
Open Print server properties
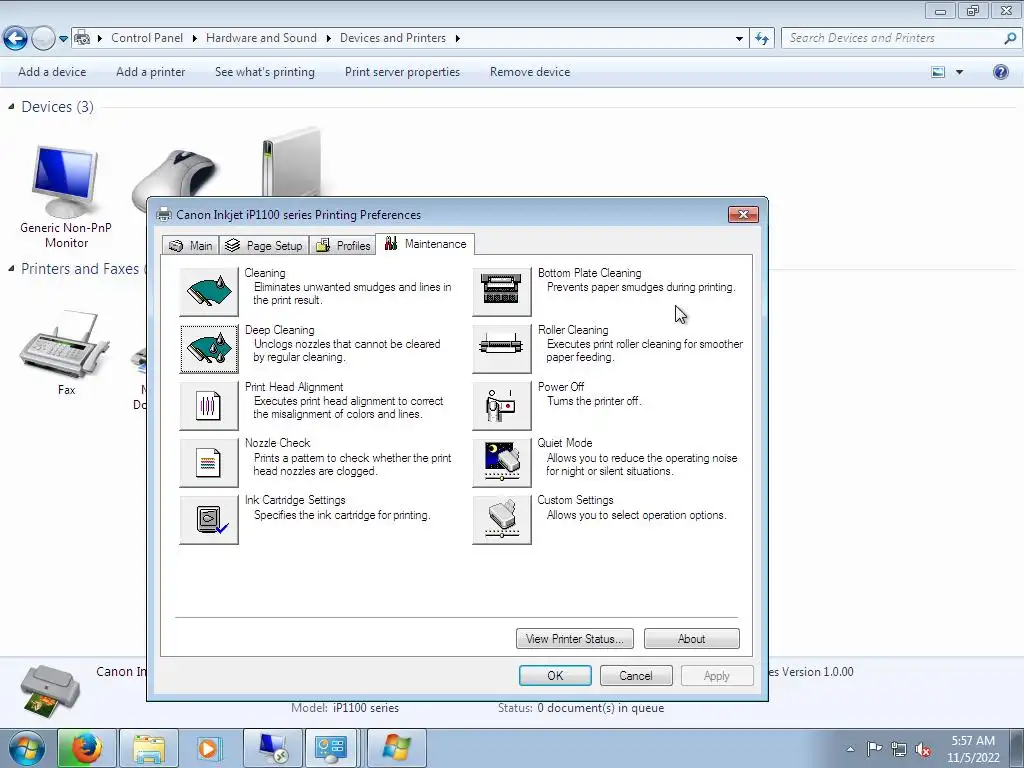point(402,72)
